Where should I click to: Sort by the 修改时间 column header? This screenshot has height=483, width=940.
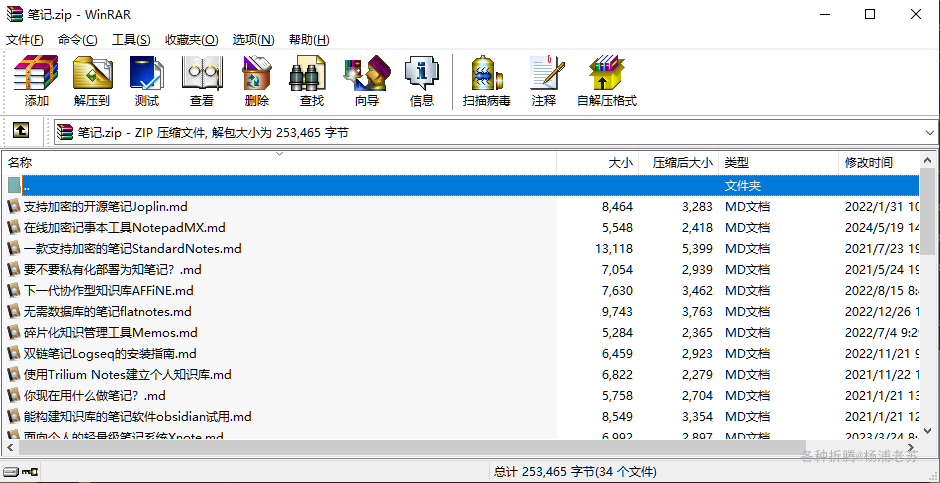[x=878, y=162]
